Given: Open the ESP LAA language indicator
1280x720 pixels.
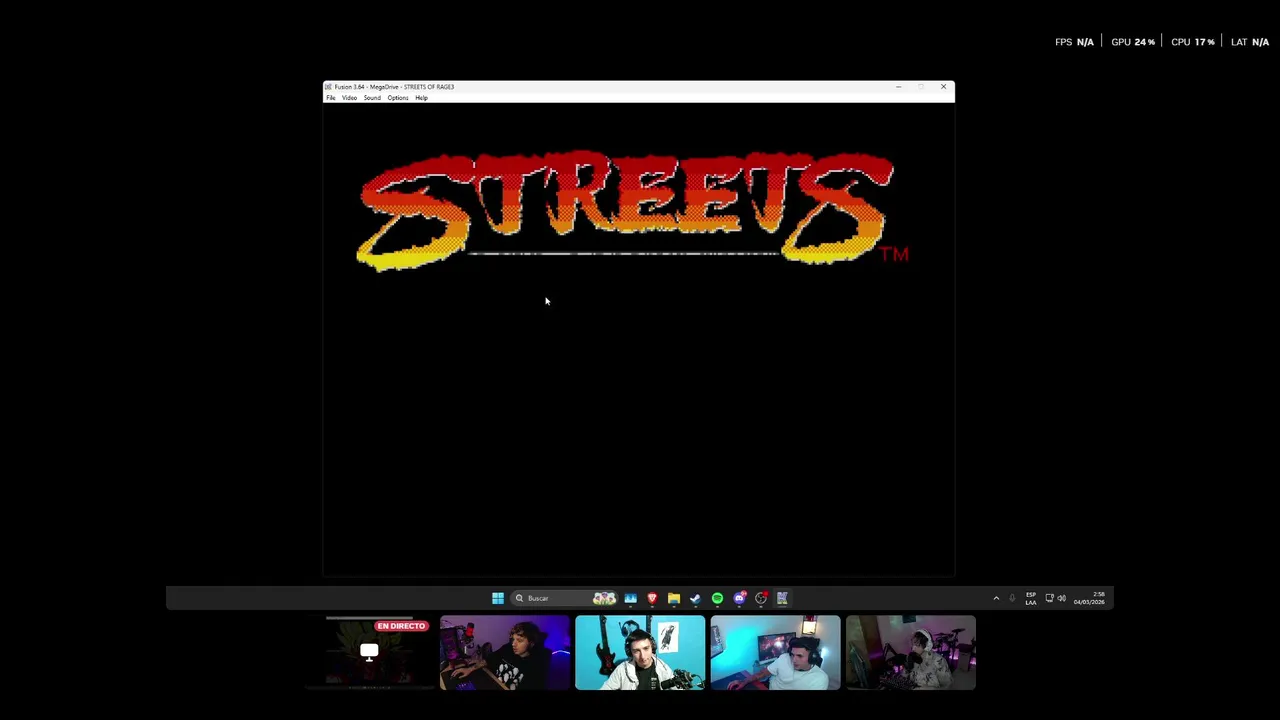Looking at the screenshot, I should [x=1031, y=598].
